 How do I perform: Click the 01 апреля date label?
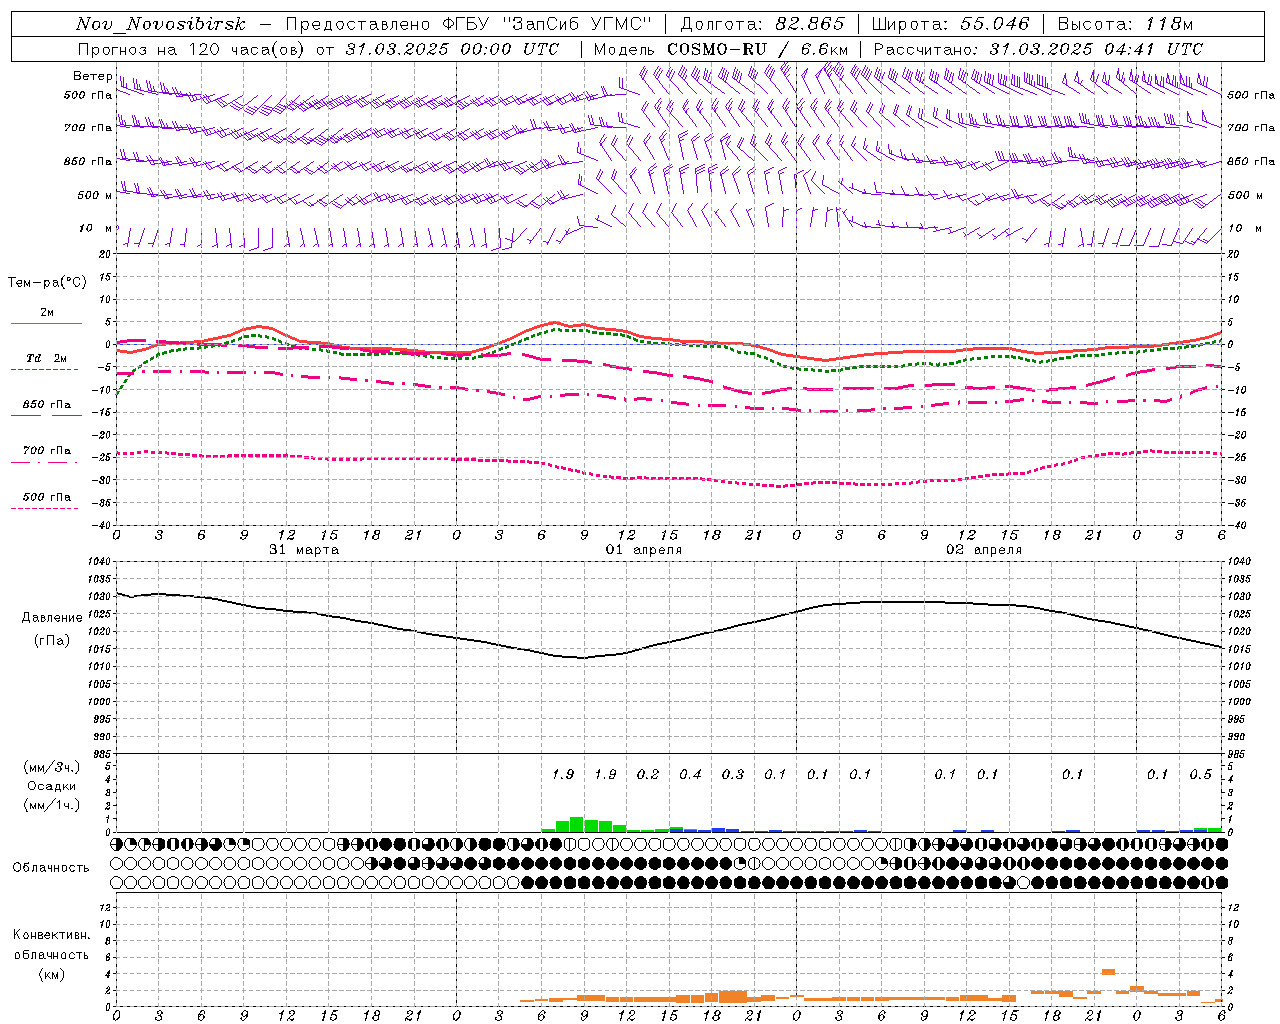tap(643, 550)
